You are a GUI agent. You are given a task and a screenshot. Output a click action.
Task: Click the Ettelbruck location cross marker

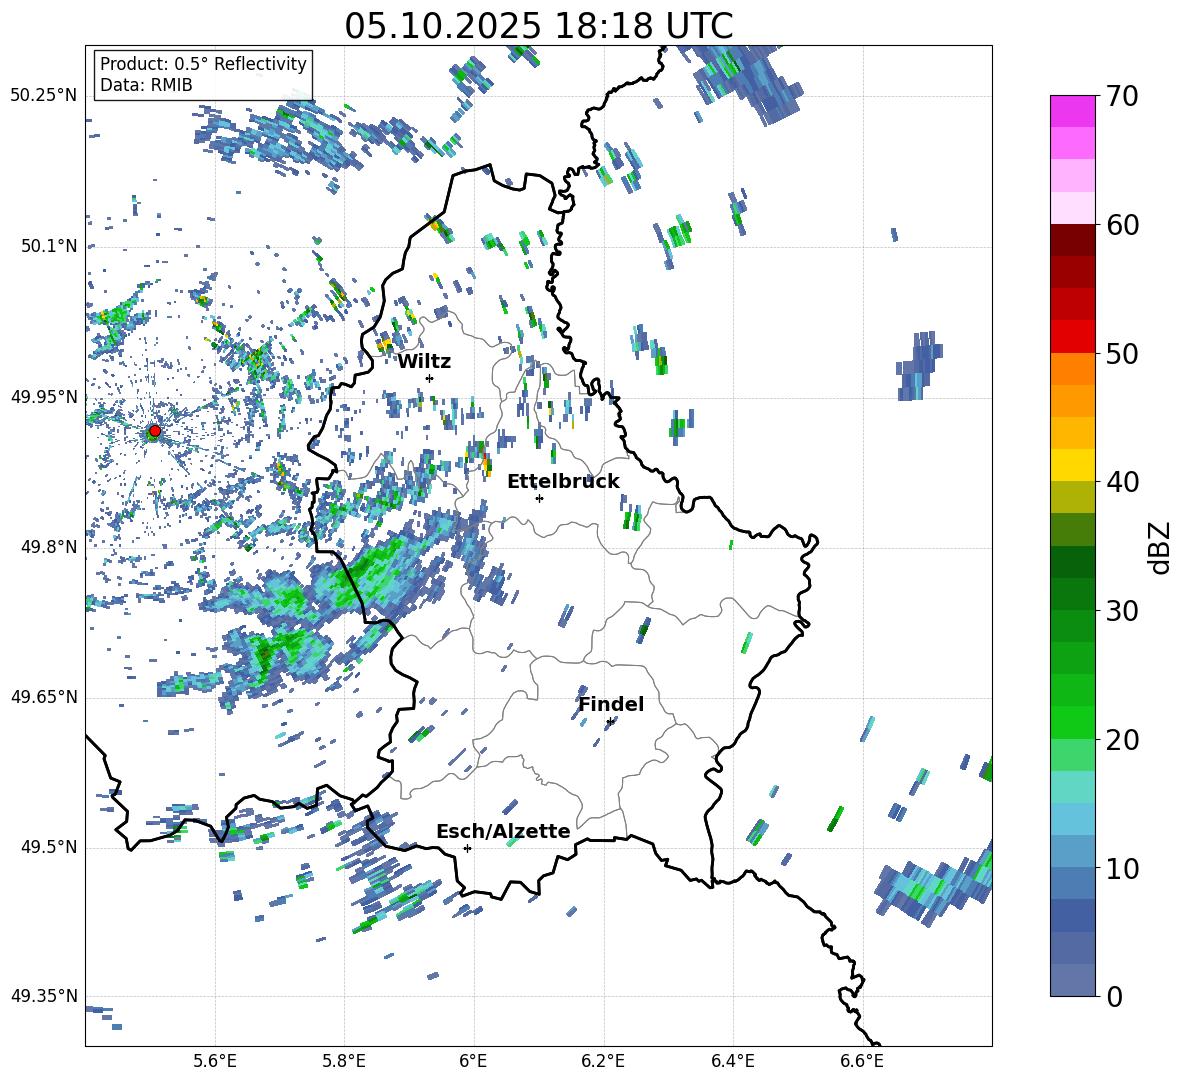click(x=539, y=498)
